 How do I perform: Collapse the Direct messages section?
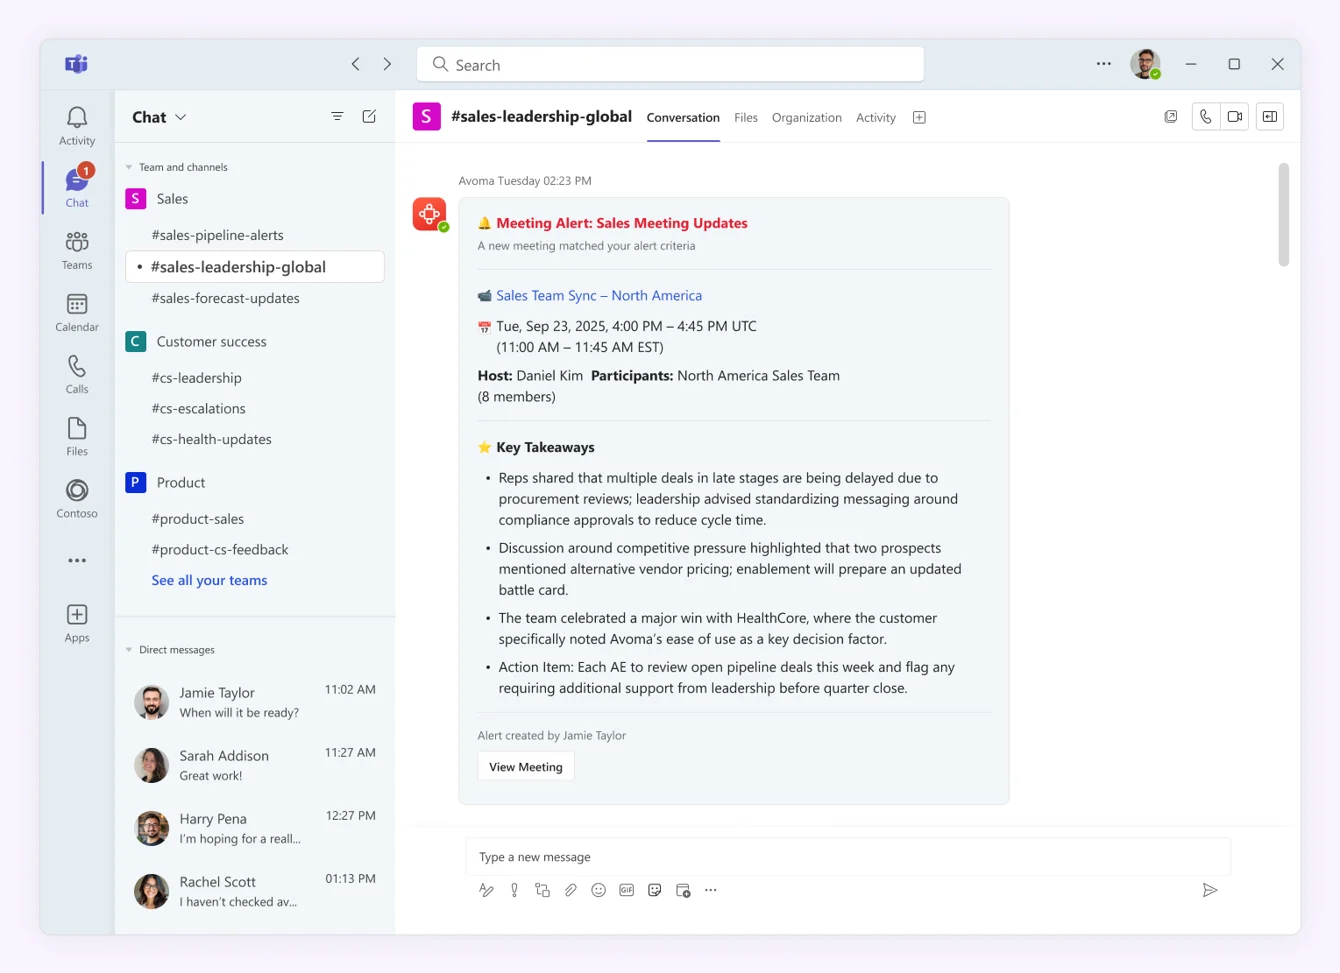[128, 649]
